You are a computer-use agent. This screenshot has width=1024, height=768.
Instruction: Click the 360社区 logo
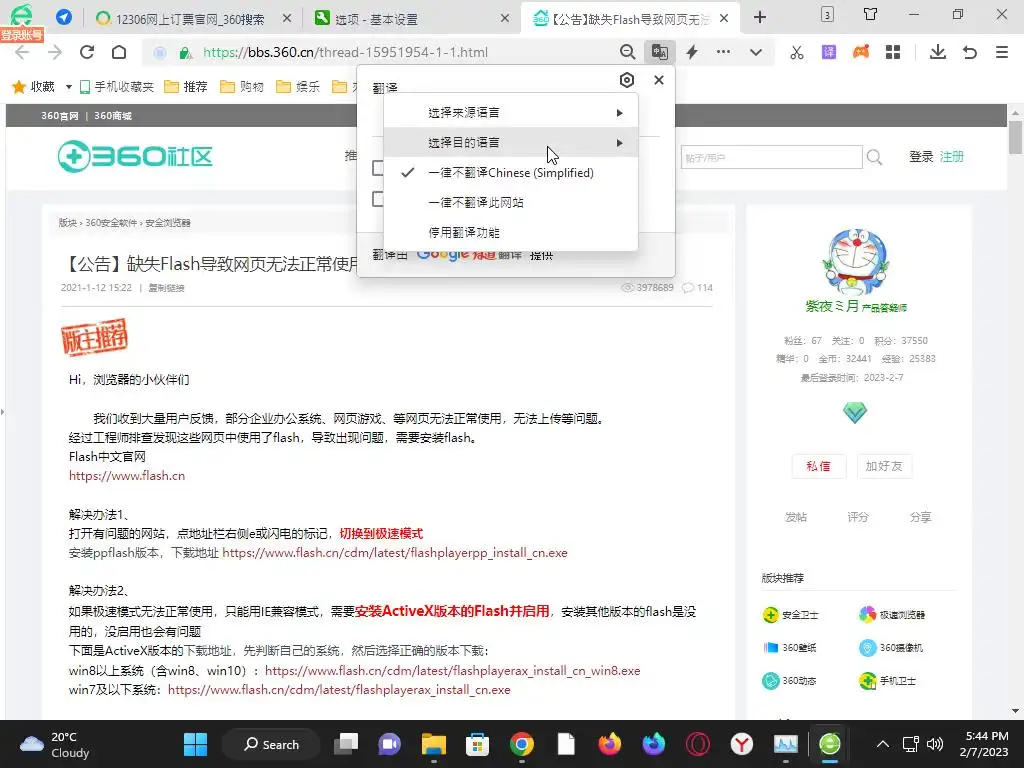point(135,156)
